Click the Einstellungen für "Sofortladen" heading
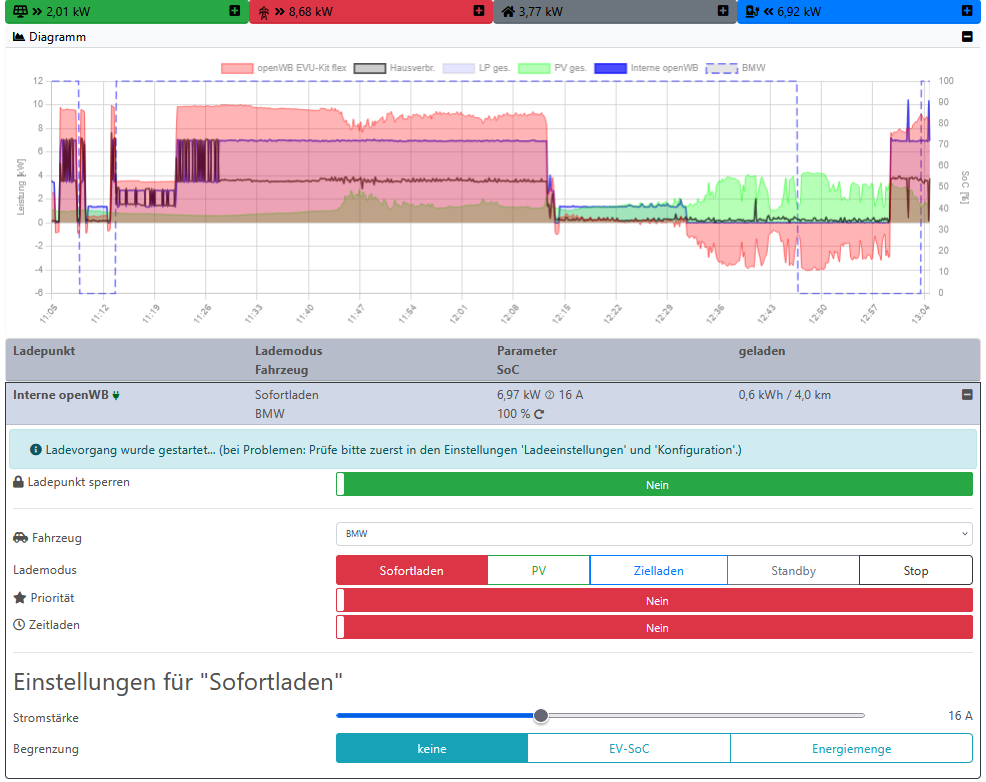 (178, 681)
